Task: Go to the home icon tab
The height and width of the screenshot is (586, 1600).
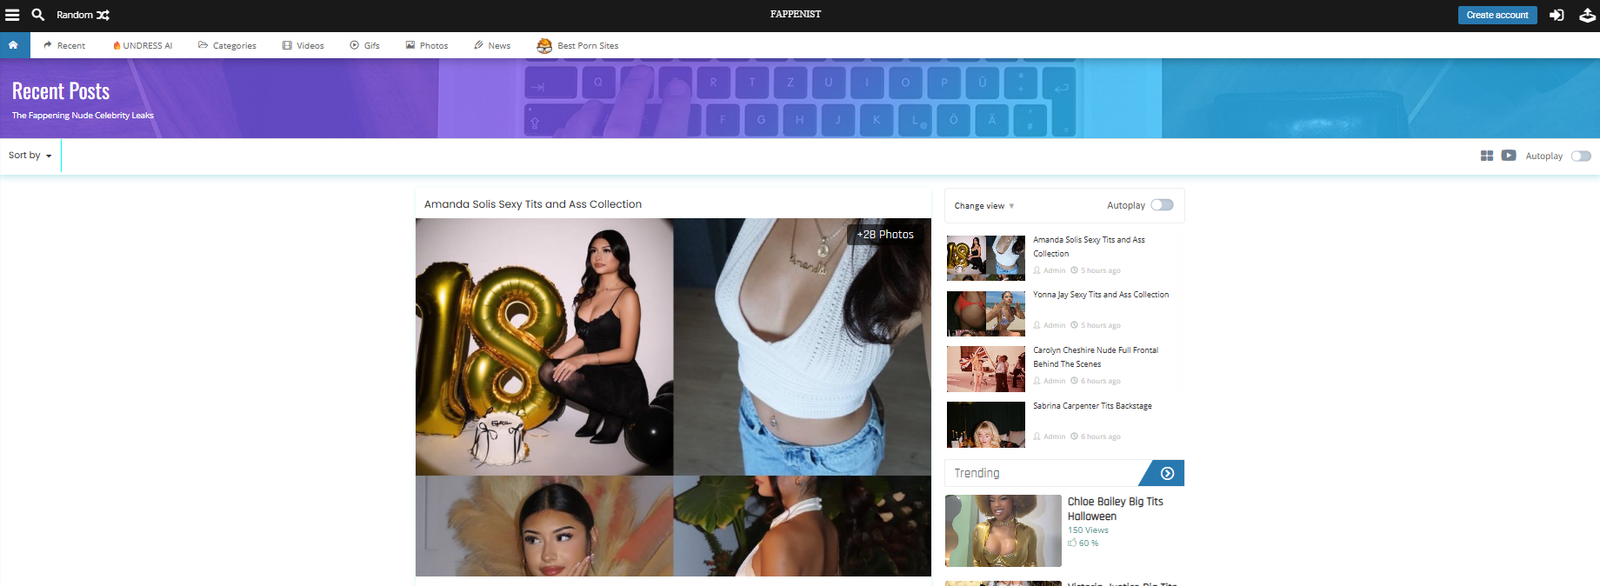Action: click(x=14, y=45)
